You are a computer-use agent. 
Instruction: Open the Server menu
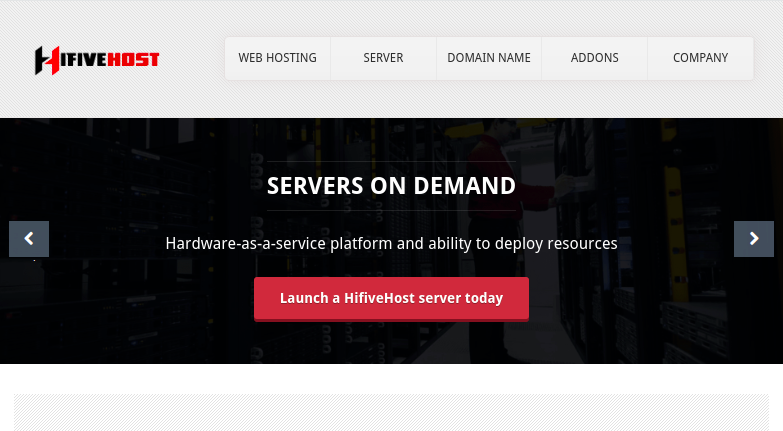pyautogui.click(x=383, y=58)
